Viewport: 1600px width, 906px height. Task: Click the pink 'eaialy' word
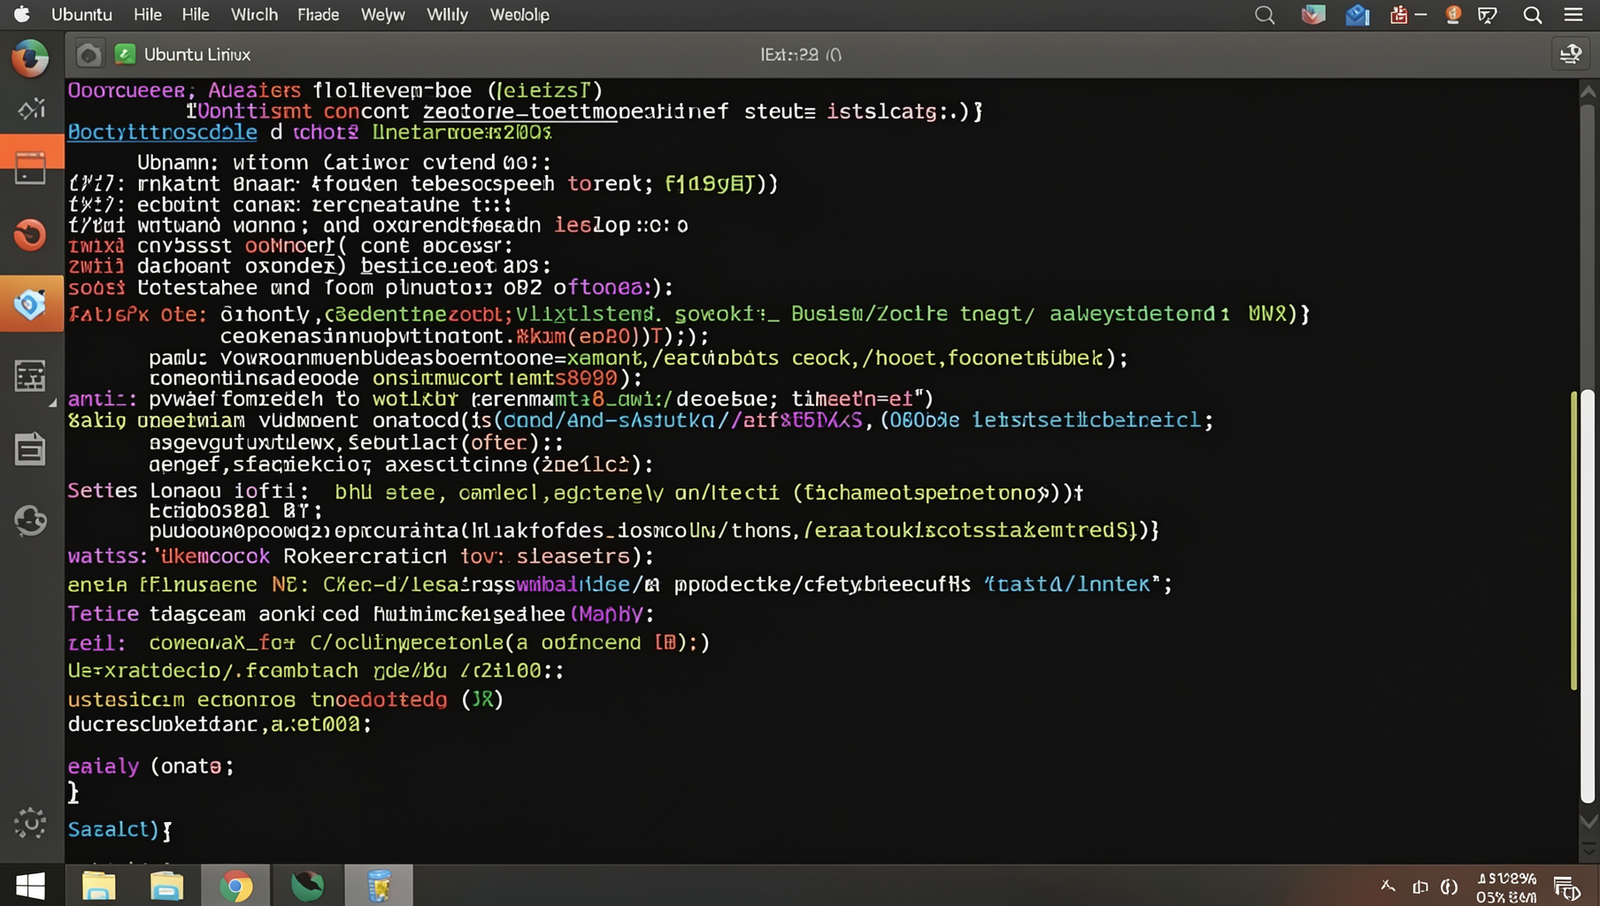click(103, 766)
